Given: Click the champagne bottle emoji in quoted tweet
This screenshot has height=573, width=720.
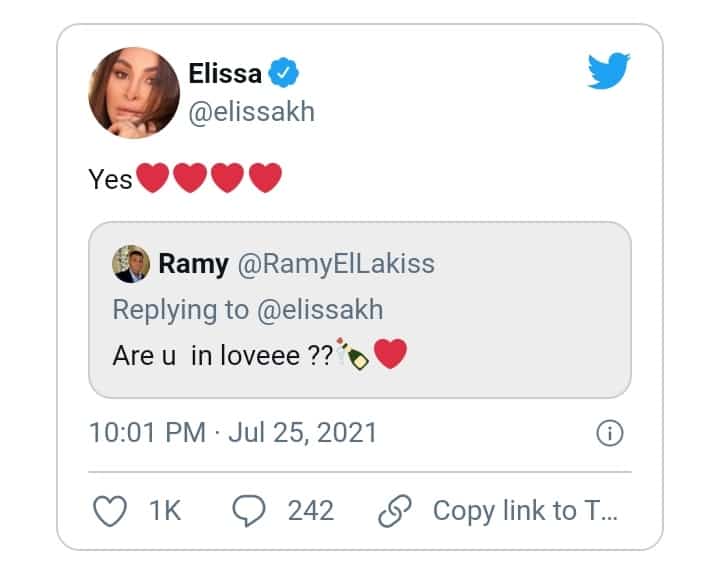Looking at the screenshot, I should tap(352, 354).
